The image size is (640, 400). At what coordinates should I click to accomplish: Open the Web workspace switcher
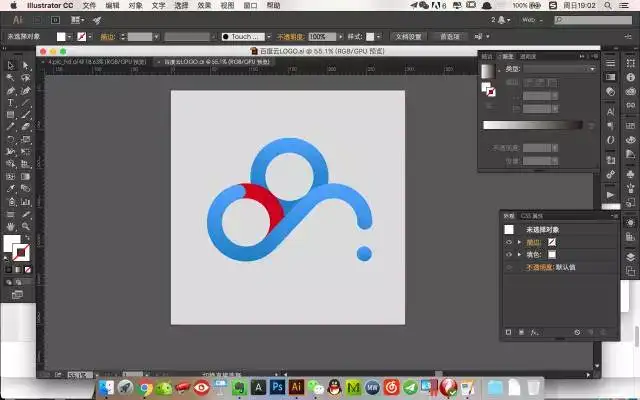pos(533,20)
